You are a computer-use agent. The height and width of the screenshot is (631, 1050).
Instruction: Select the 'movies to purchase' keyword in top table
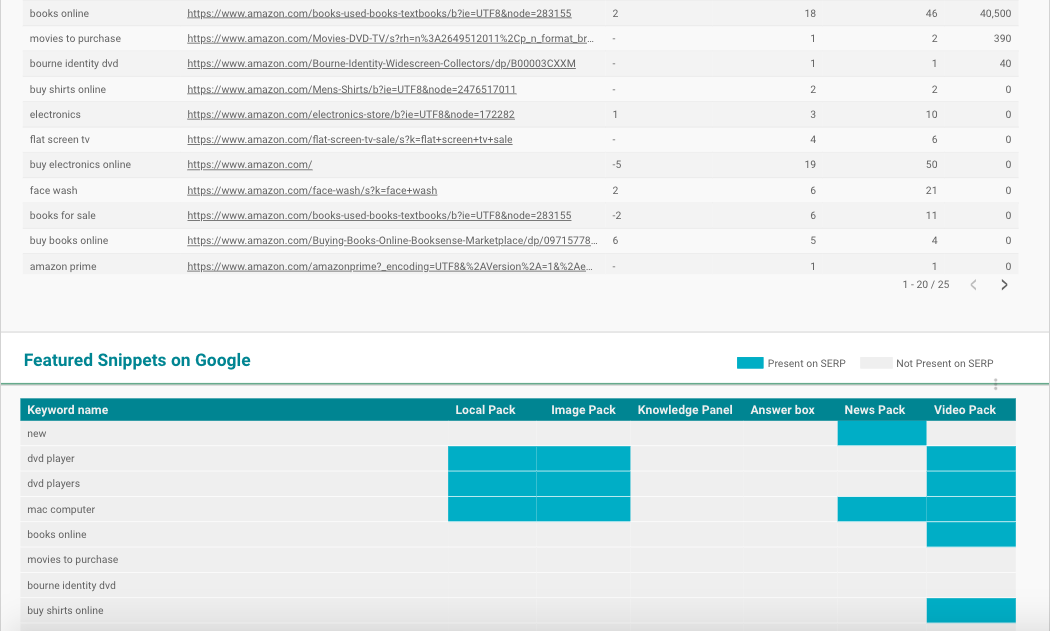coord(75,39)
